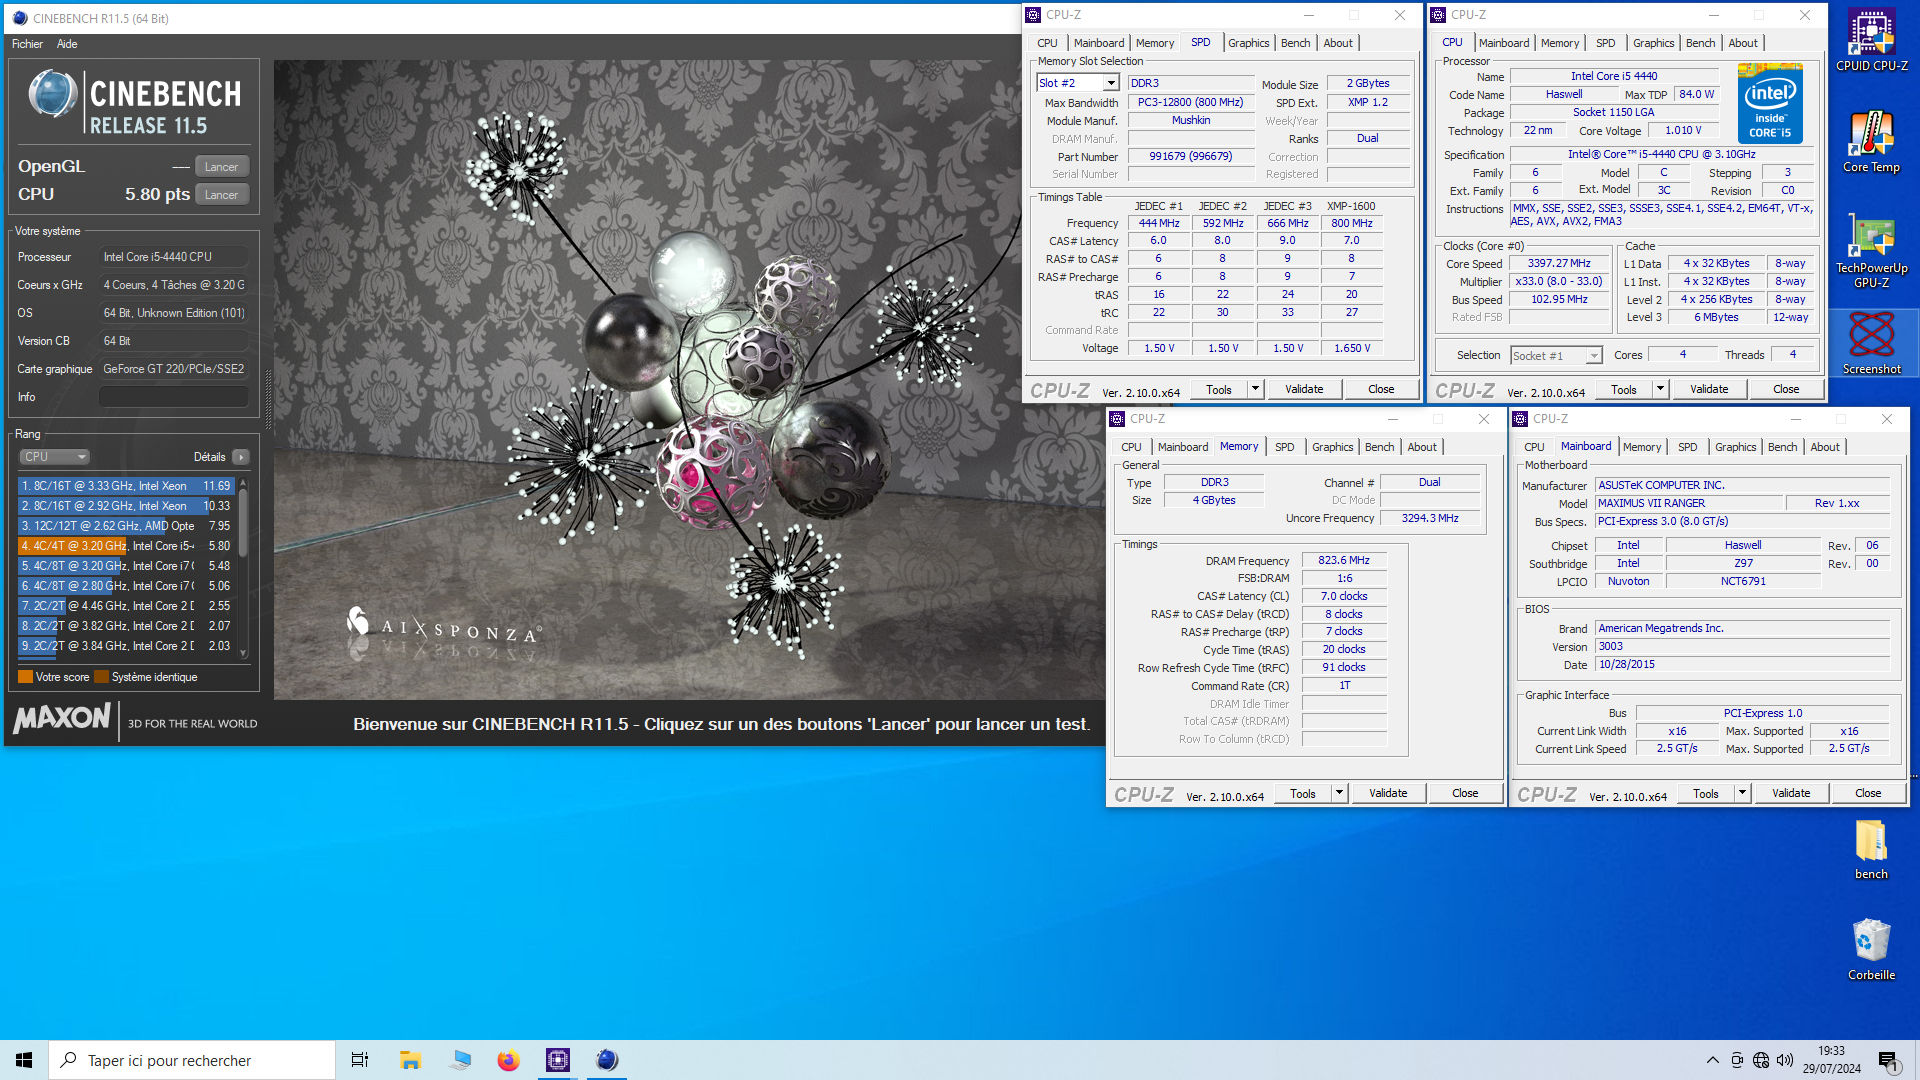Select ranking row 4C/4T @ 3.20 GHz Core i5

126,546
